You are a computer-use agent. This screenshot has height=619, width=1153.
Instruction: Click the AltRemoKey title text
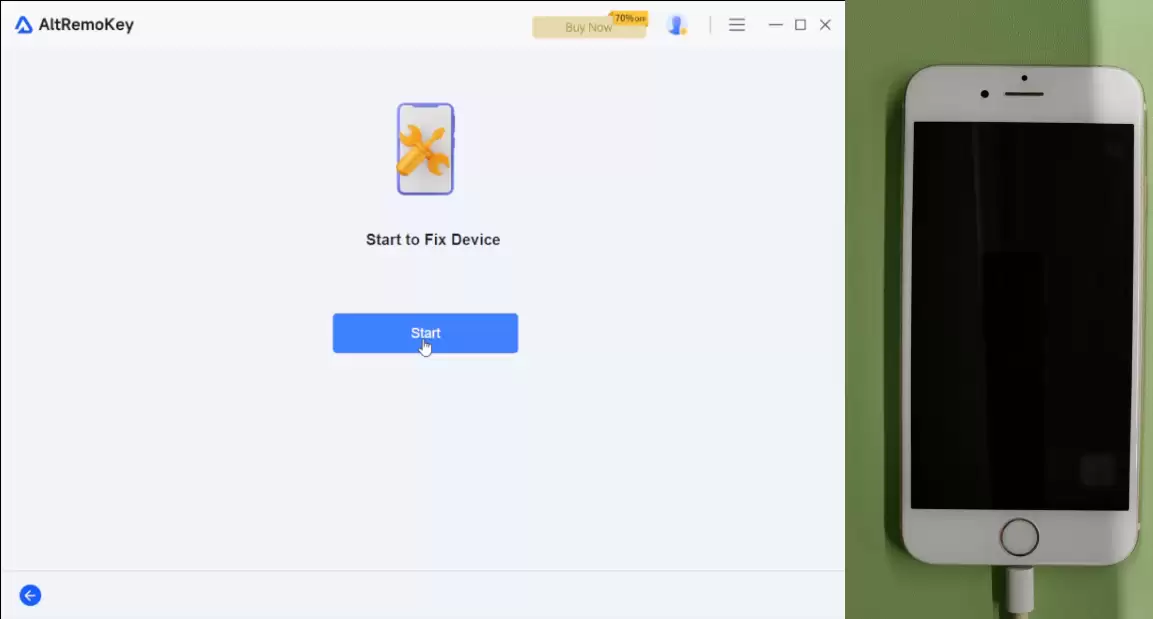pyautogui.click(x=86, y=25)
